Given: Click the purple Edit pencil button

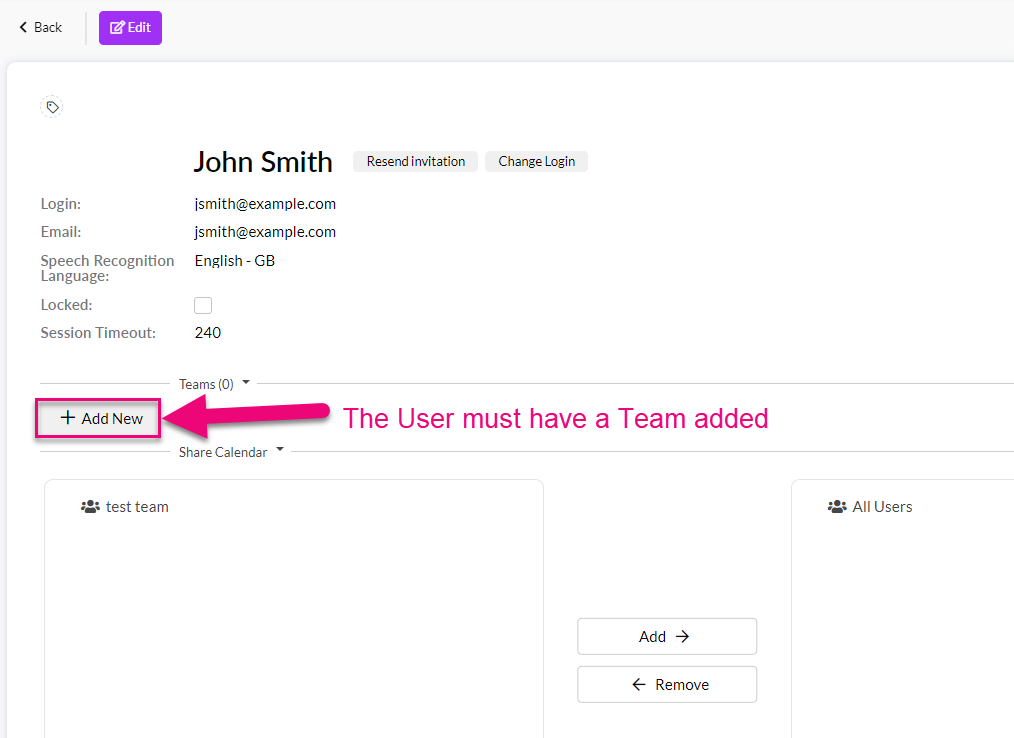Looking at the screenshot, I should (x=130, y=28).
